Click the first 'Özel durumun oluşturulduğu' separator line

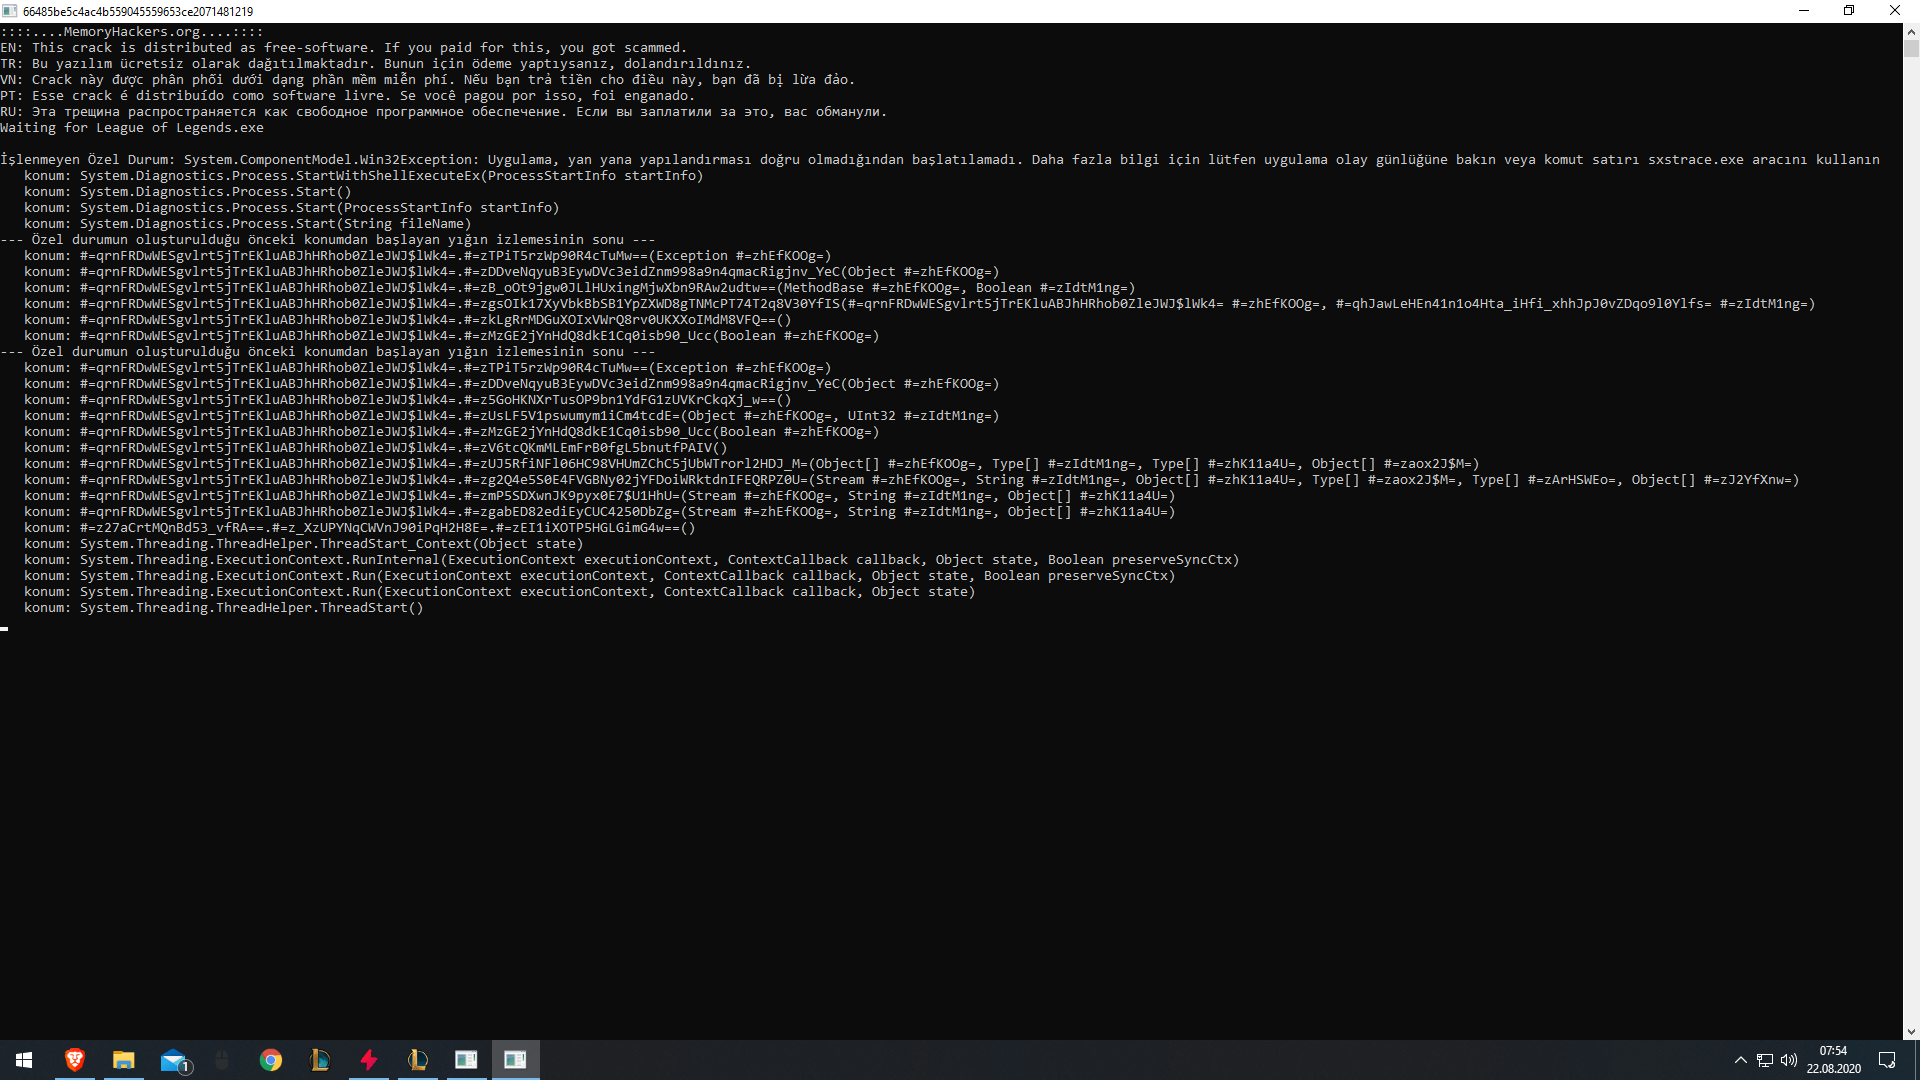(328, 240)
